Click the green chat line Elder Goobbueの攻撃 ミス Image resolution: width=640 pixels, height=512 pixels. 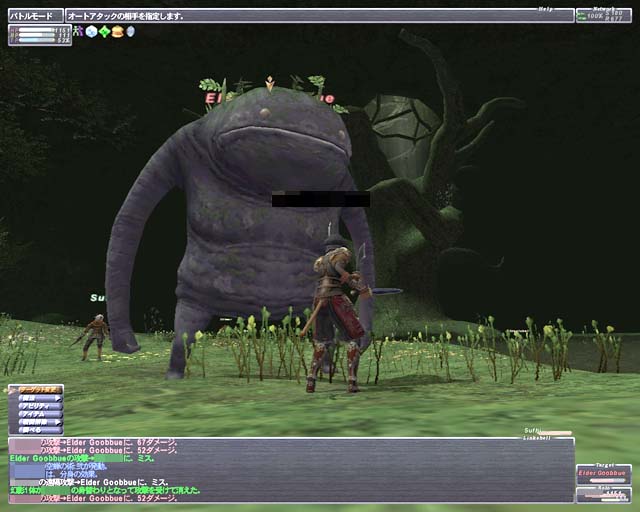click(x=82, y=459)
